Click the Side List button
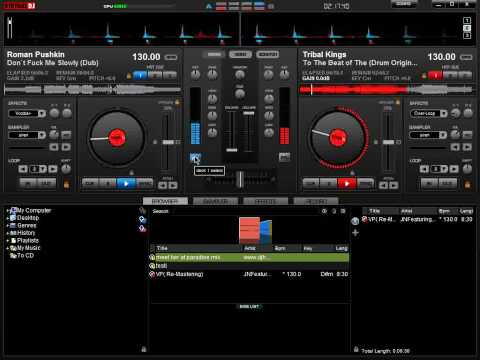 pos(249,306)
